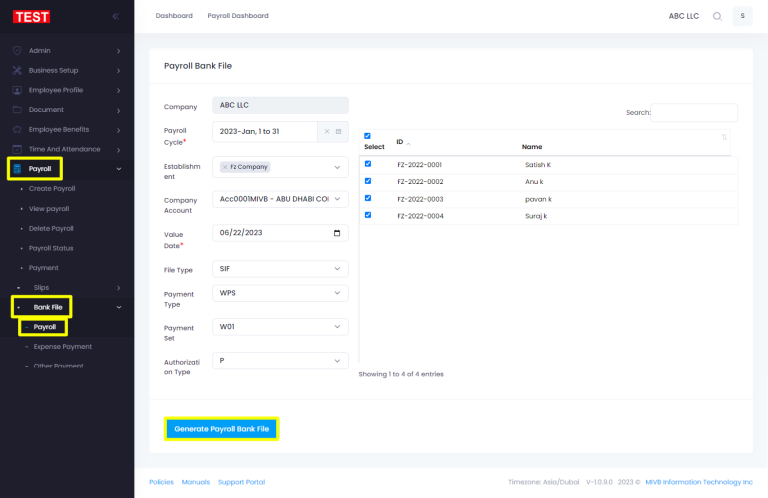Open the Establishment dropdown

280,167
